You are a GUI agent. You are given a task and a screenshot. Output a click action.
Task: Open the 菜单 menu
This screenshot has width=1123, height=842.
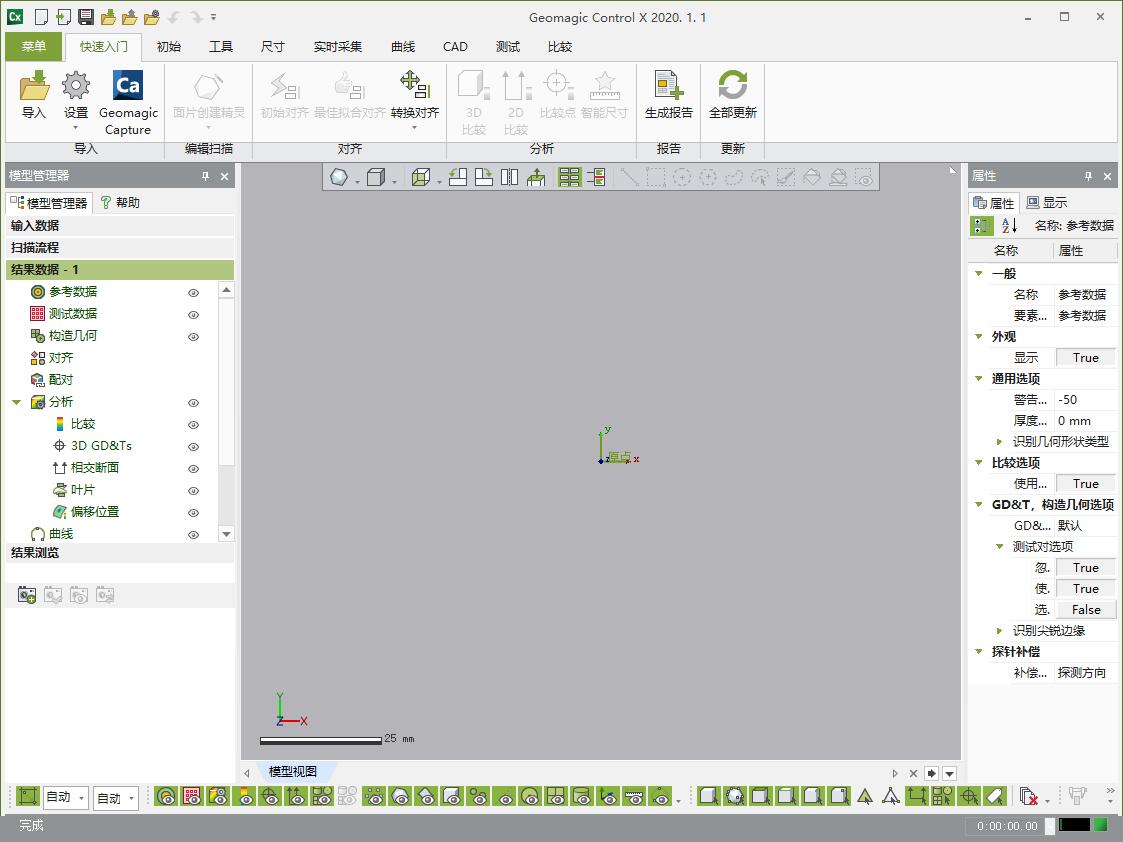point(33,47)
